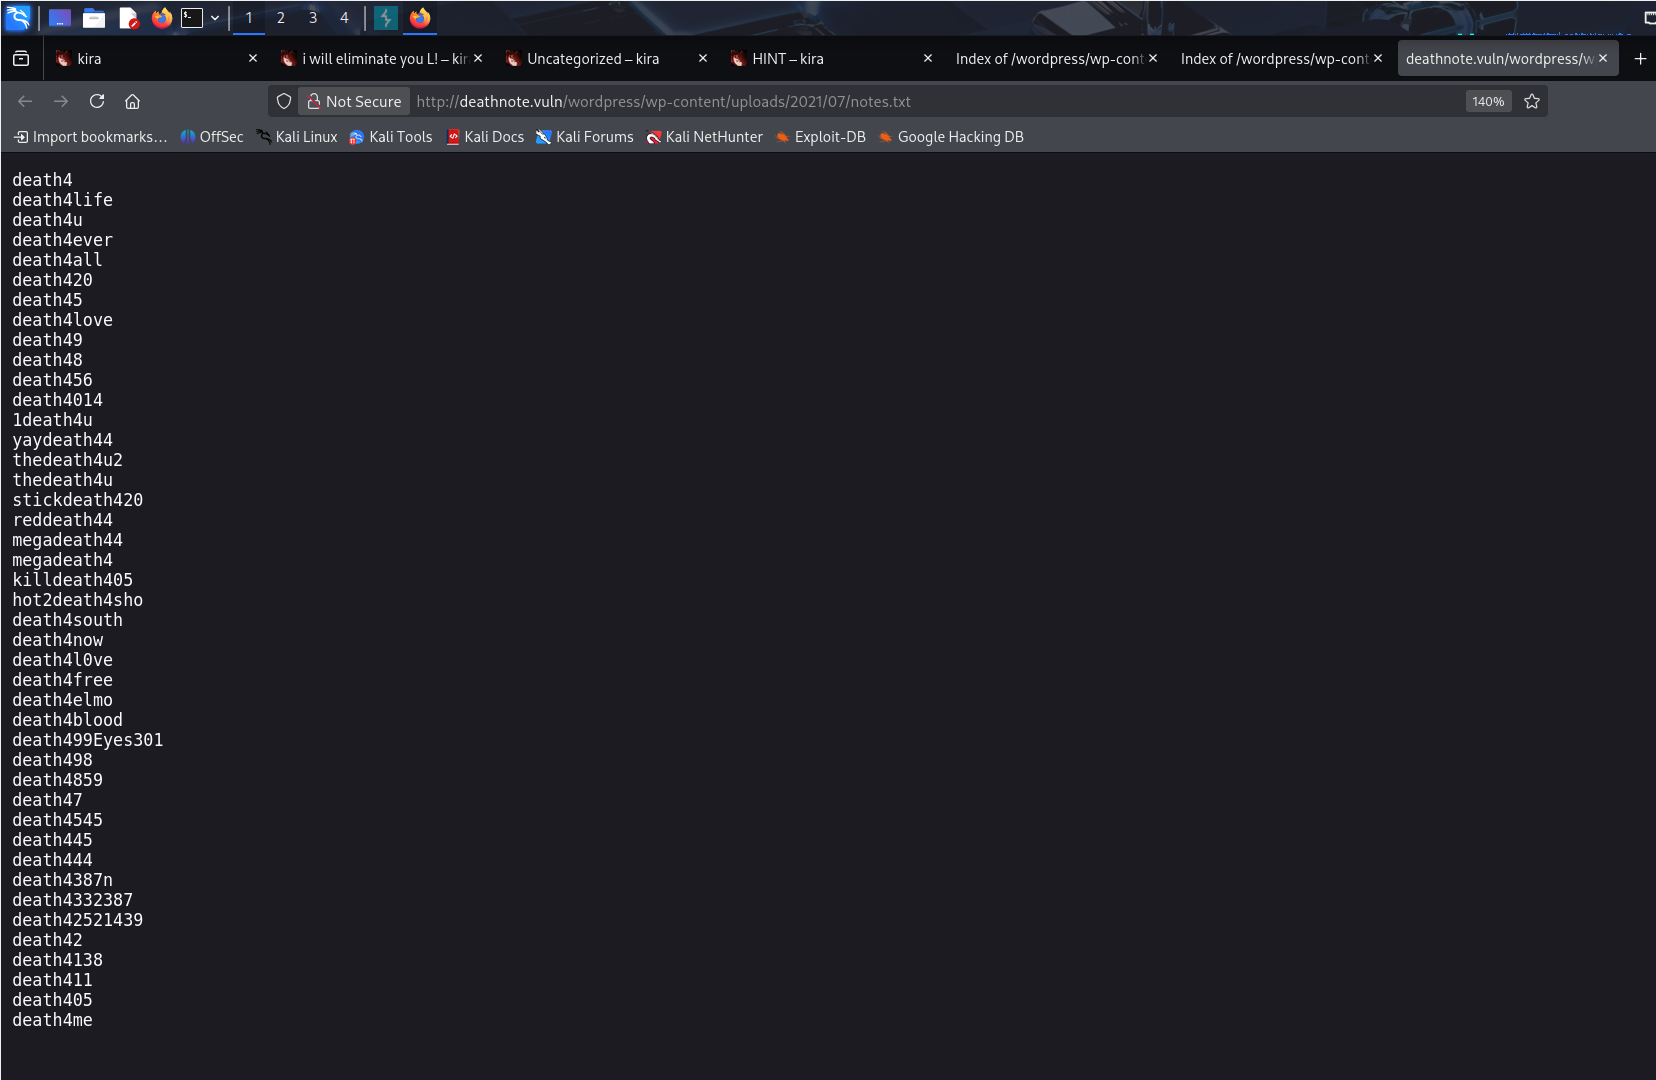Open Firefox View tab list icon
The image size is (1656, 1080).
pyautogui.click(x=21, y=59)
